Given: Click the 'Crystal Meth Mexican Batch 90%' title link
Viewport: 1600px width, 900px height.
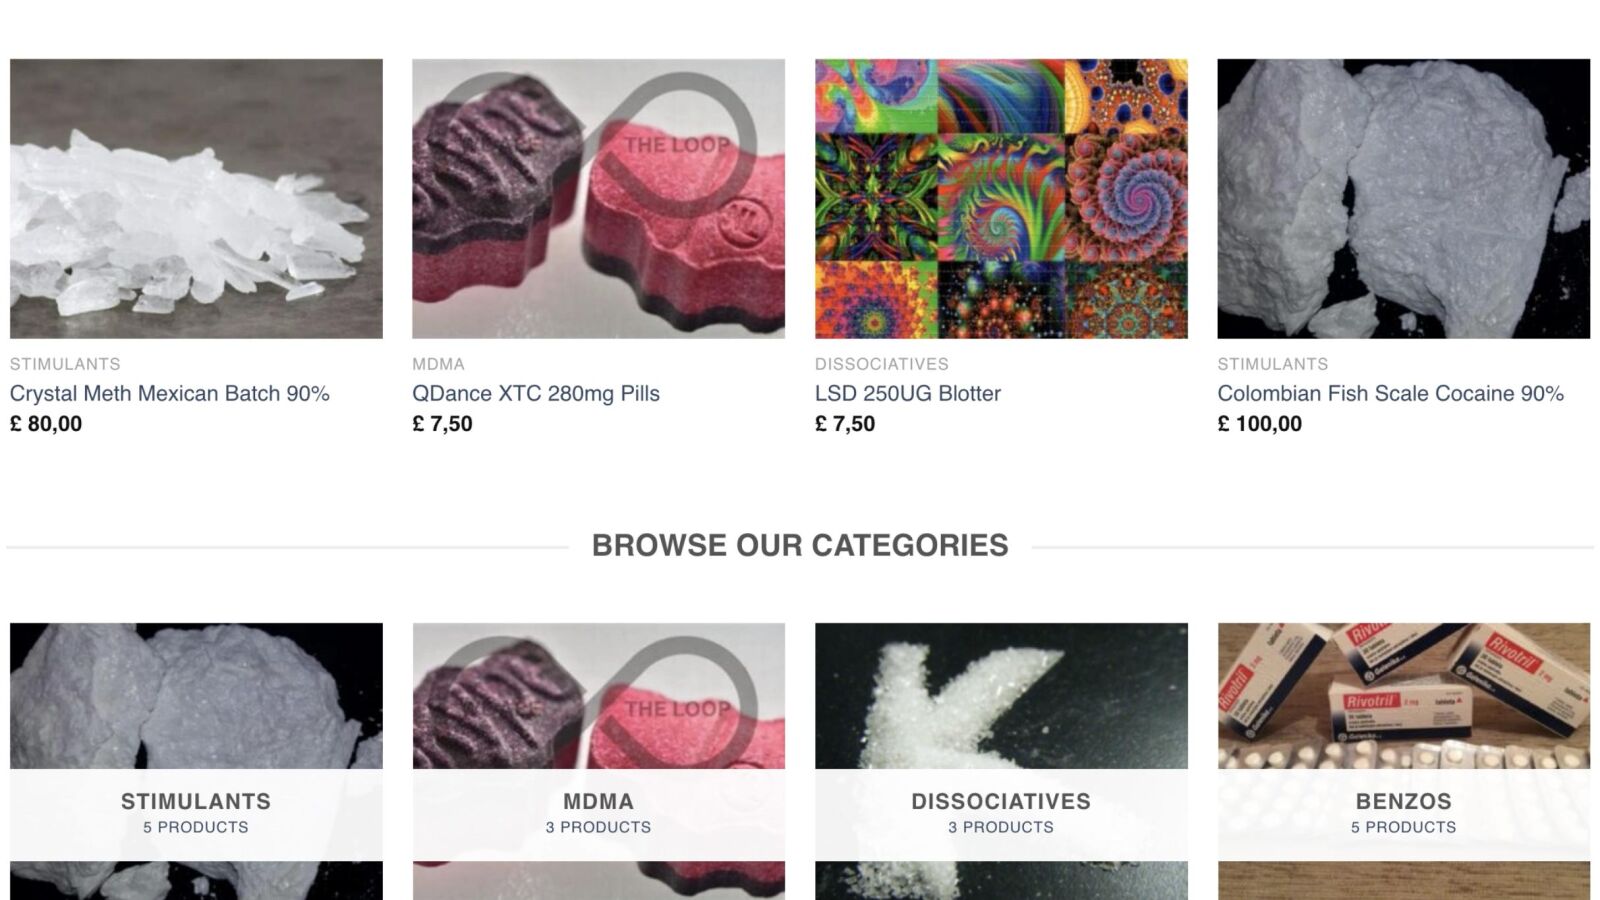Looking at the screenshot, I should [170, 393].
